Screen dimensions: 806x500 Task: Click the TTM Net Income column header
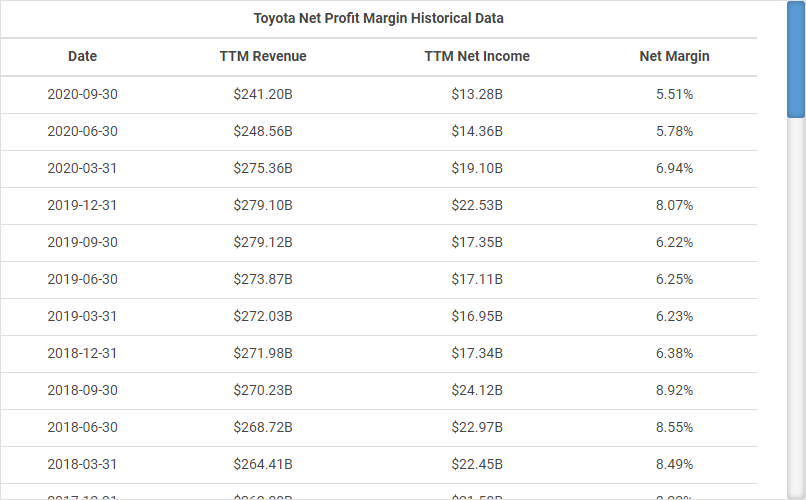click(477, 57)
